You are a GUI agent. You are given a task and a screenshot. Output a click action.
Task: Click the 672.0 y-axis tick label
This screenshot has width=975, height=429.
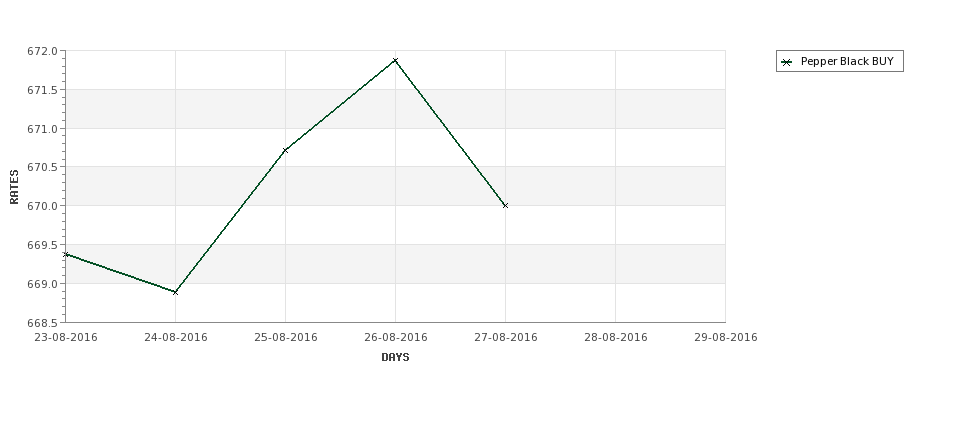tap(43, 51)
